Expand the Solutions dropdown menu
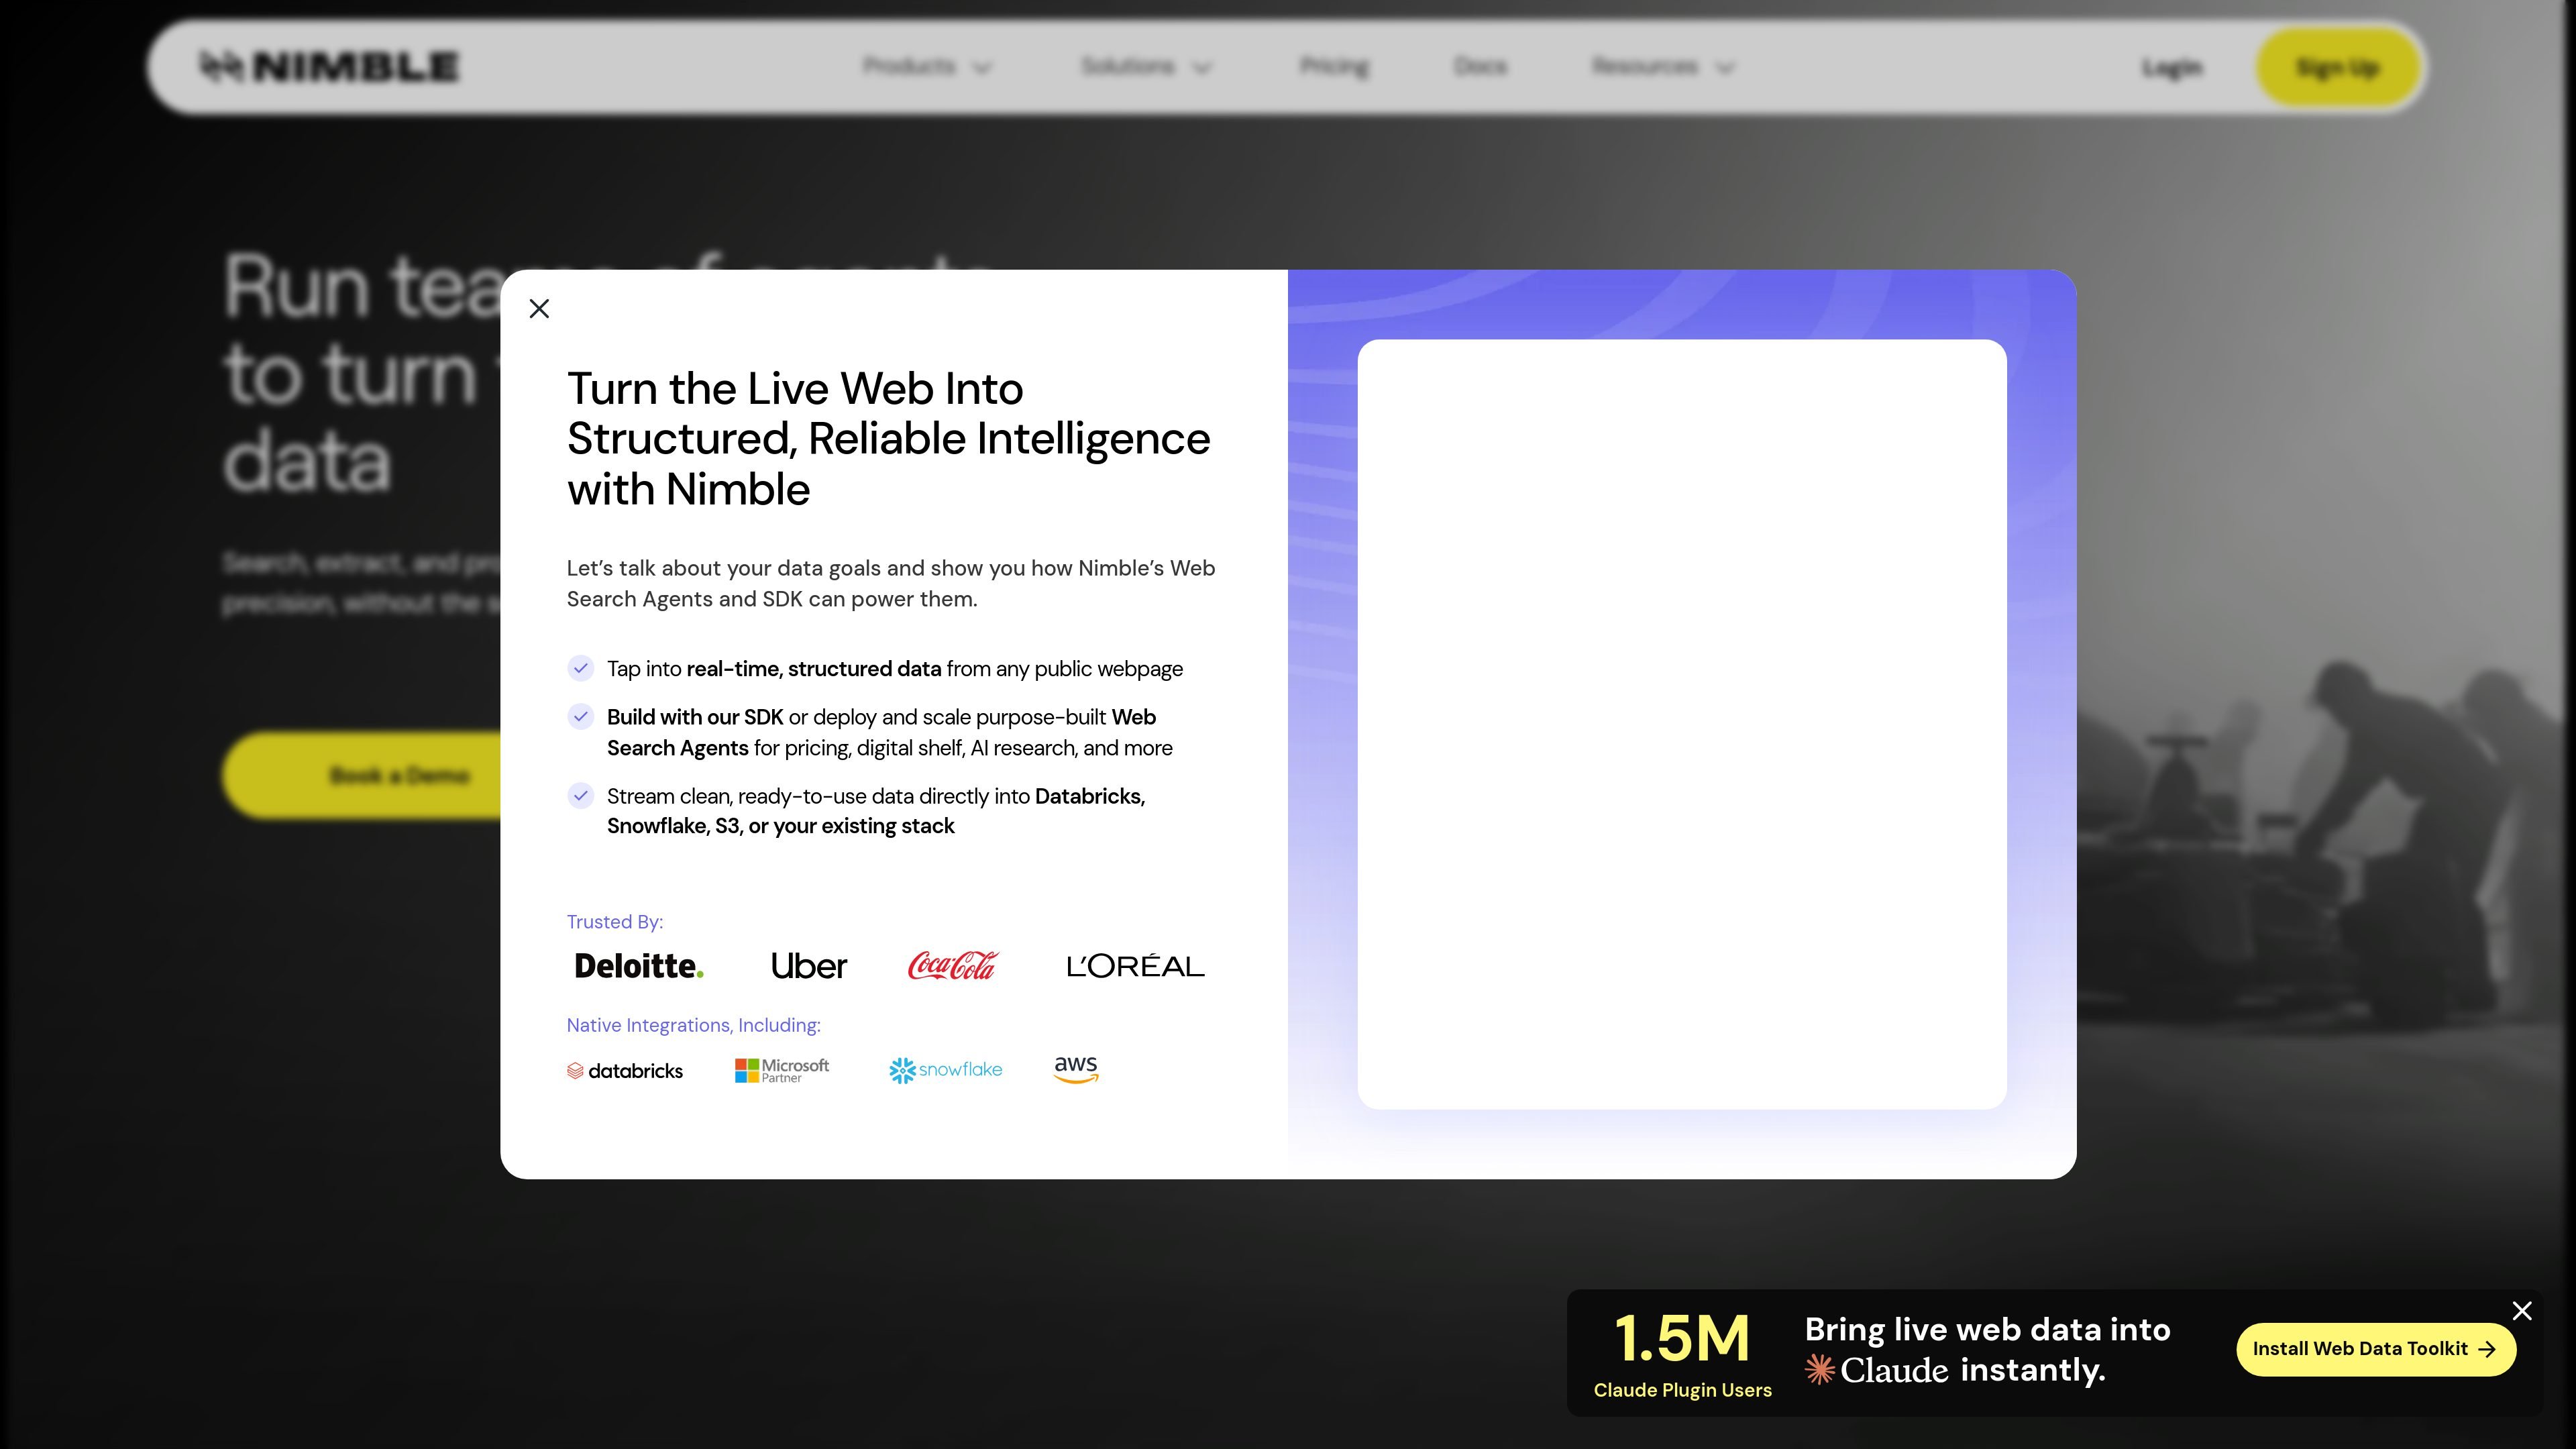This screenshot has height=1449, width=2576. point(1146,67)
